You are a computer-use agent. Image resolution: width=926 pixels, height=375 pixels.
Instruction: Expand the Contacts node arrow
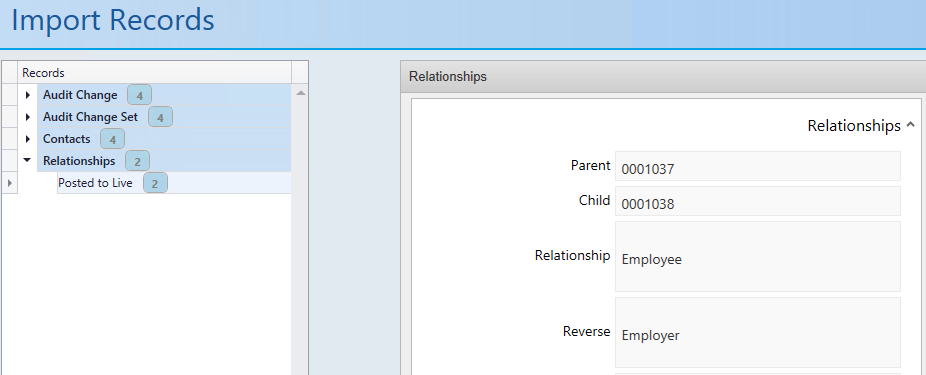pyautogui.click(x=28, y=139)
